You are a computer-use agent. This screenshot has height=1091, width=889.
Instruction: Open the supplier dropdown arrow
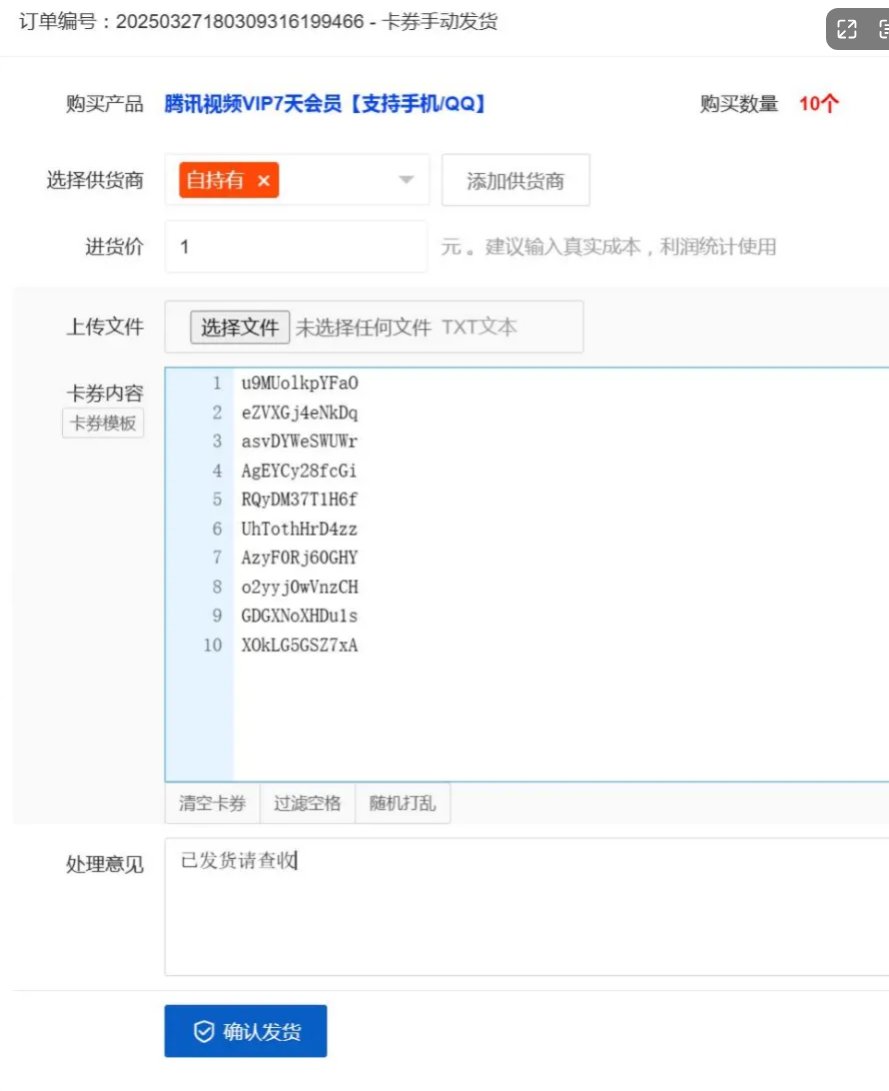coord(406,180)
